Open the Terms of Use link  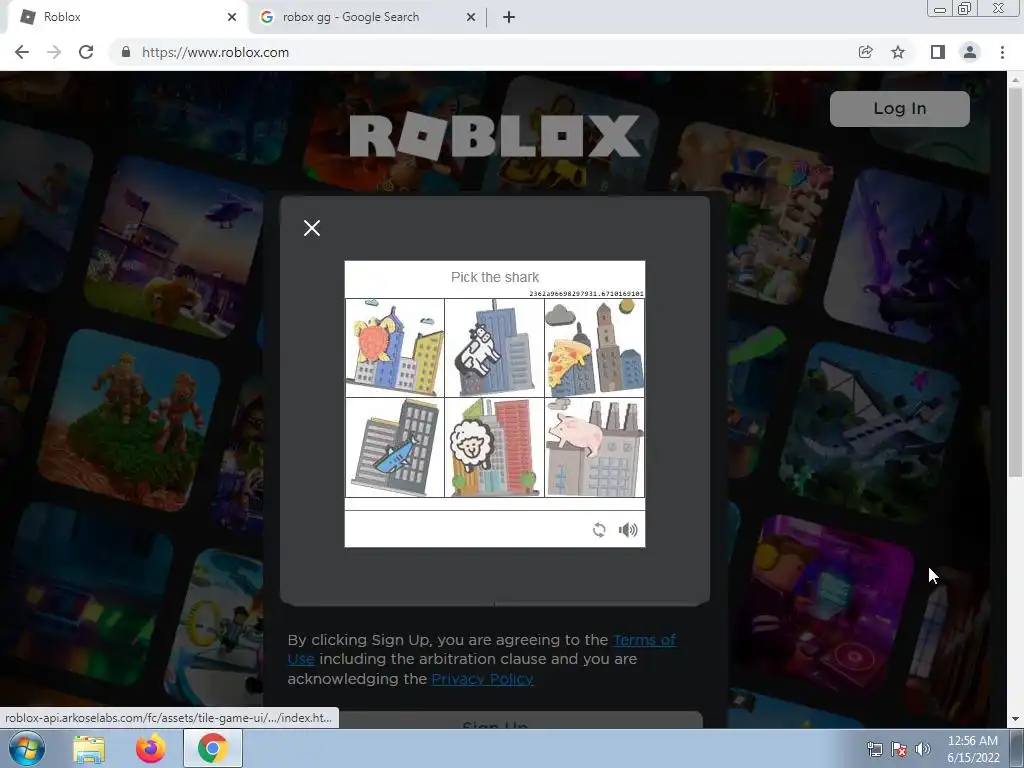point(644,640)
